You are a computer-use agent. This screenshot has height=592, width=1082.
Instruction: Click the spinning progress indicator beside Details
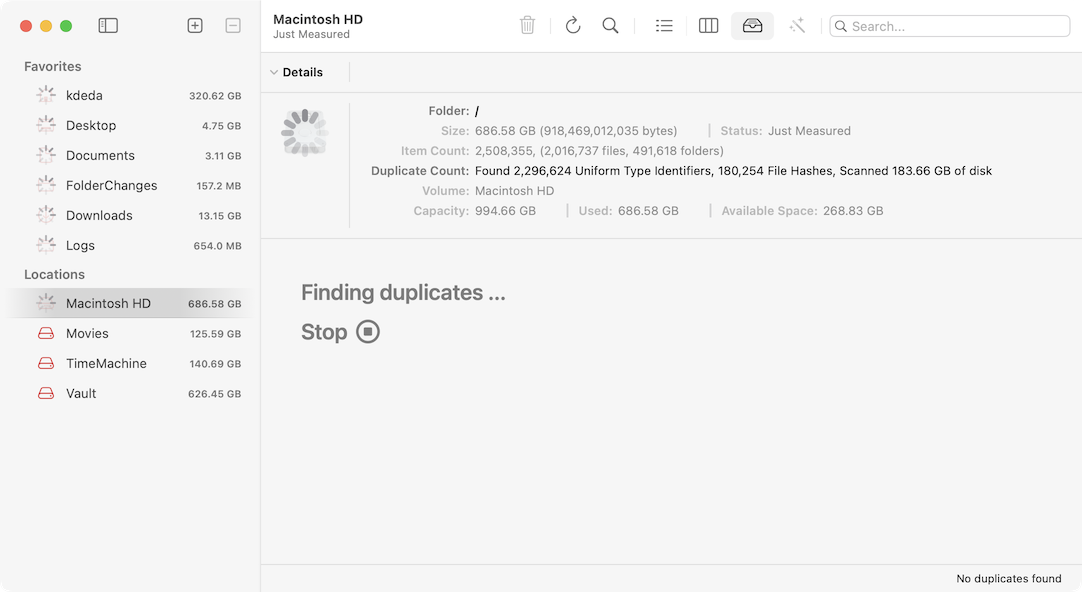tap(304, 131)
